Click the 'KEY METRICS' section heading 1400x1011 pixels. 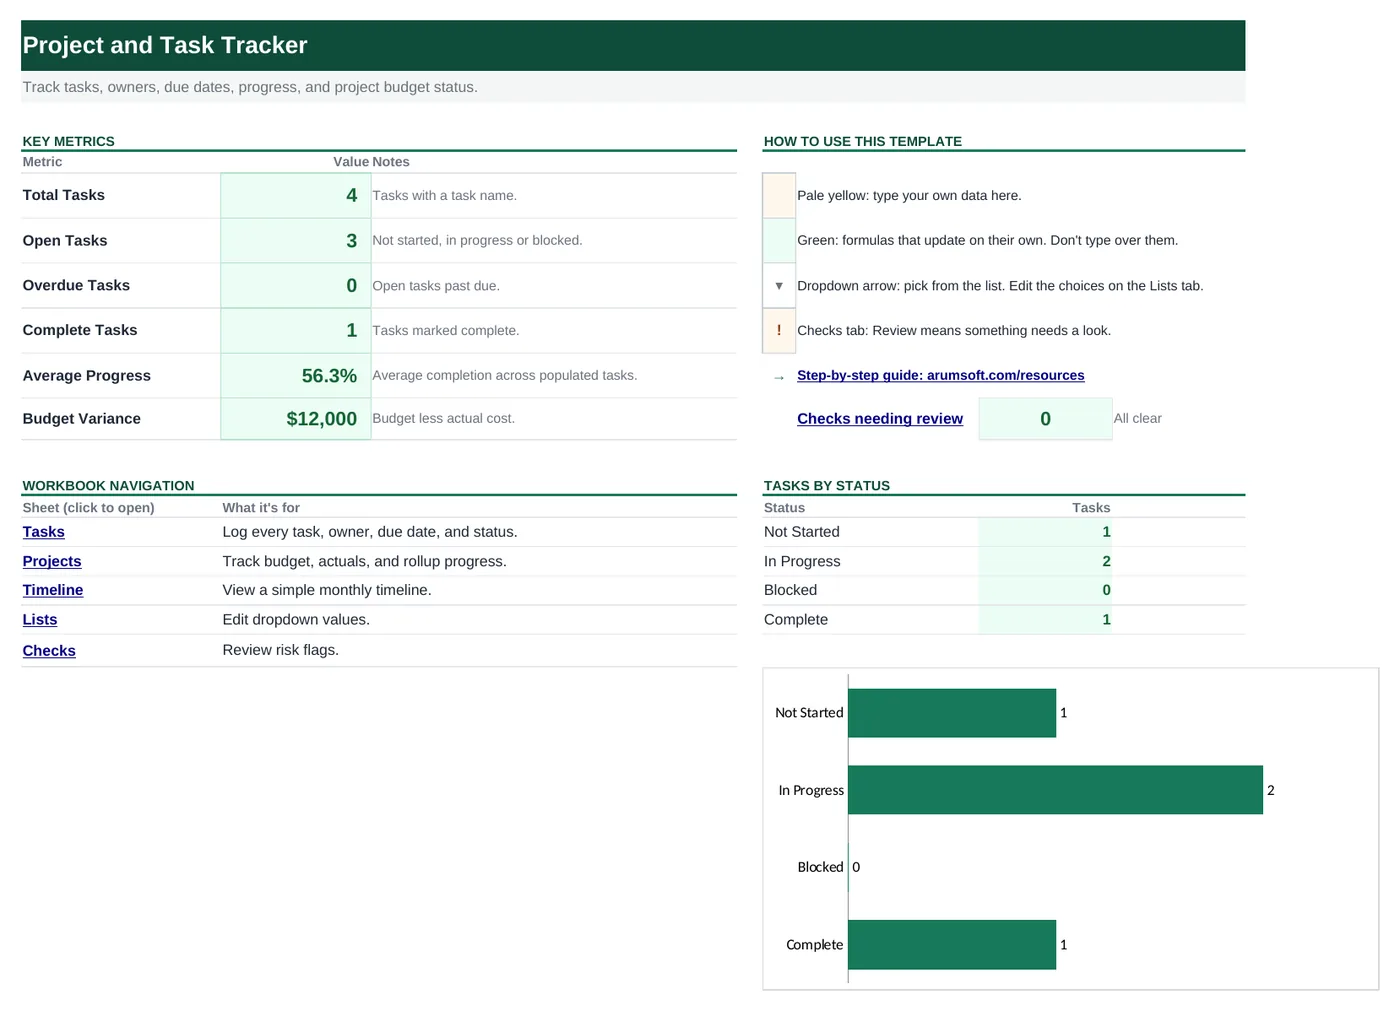pos(69,141)
